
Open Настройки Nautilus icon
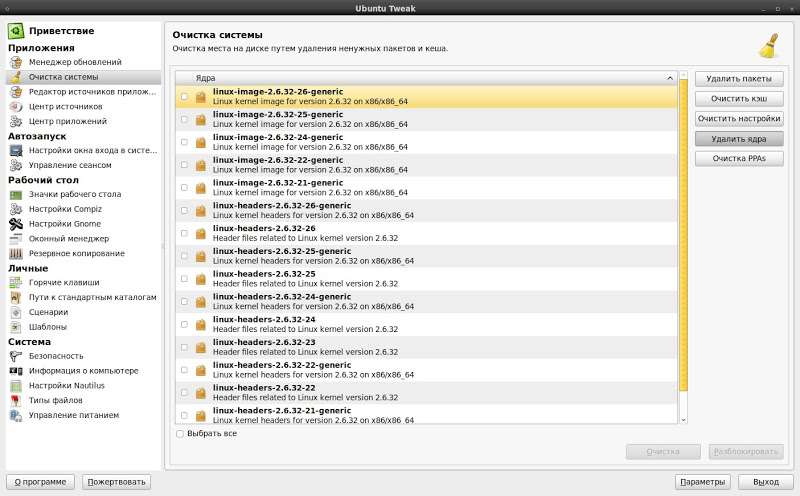pos(16,386)
